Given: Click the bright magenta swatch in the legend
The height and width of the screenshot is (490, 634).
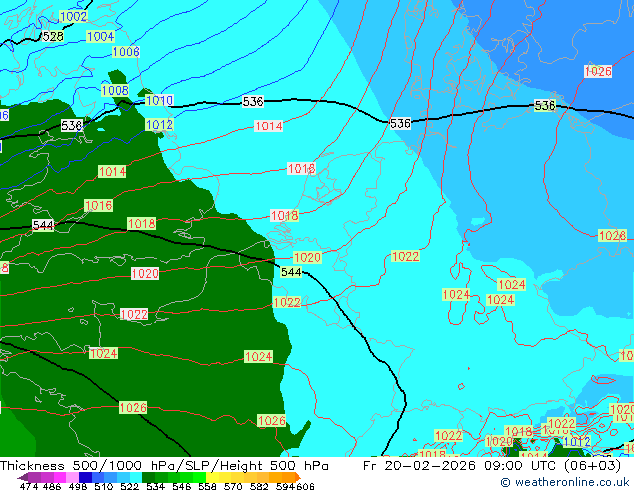Looking at the screenshot, I should tap(60, 477).
